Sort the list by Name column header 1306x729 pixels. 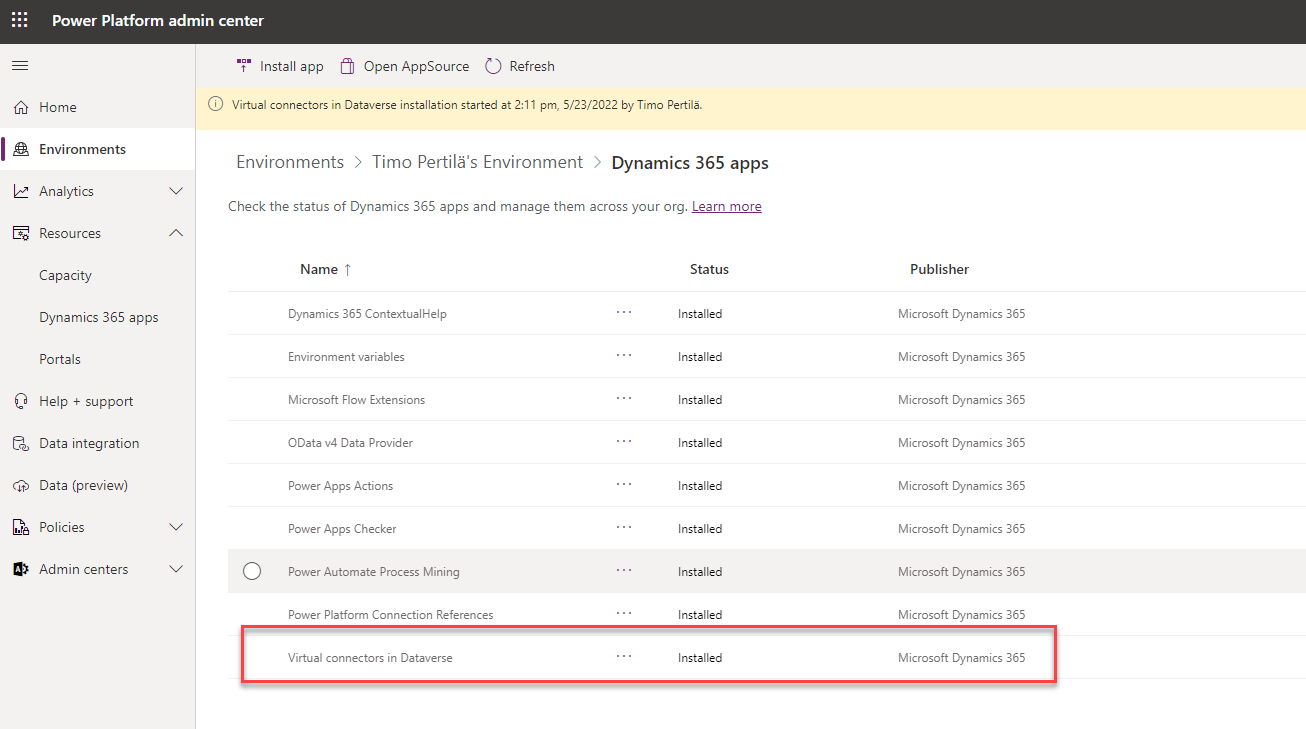[319, 269]
